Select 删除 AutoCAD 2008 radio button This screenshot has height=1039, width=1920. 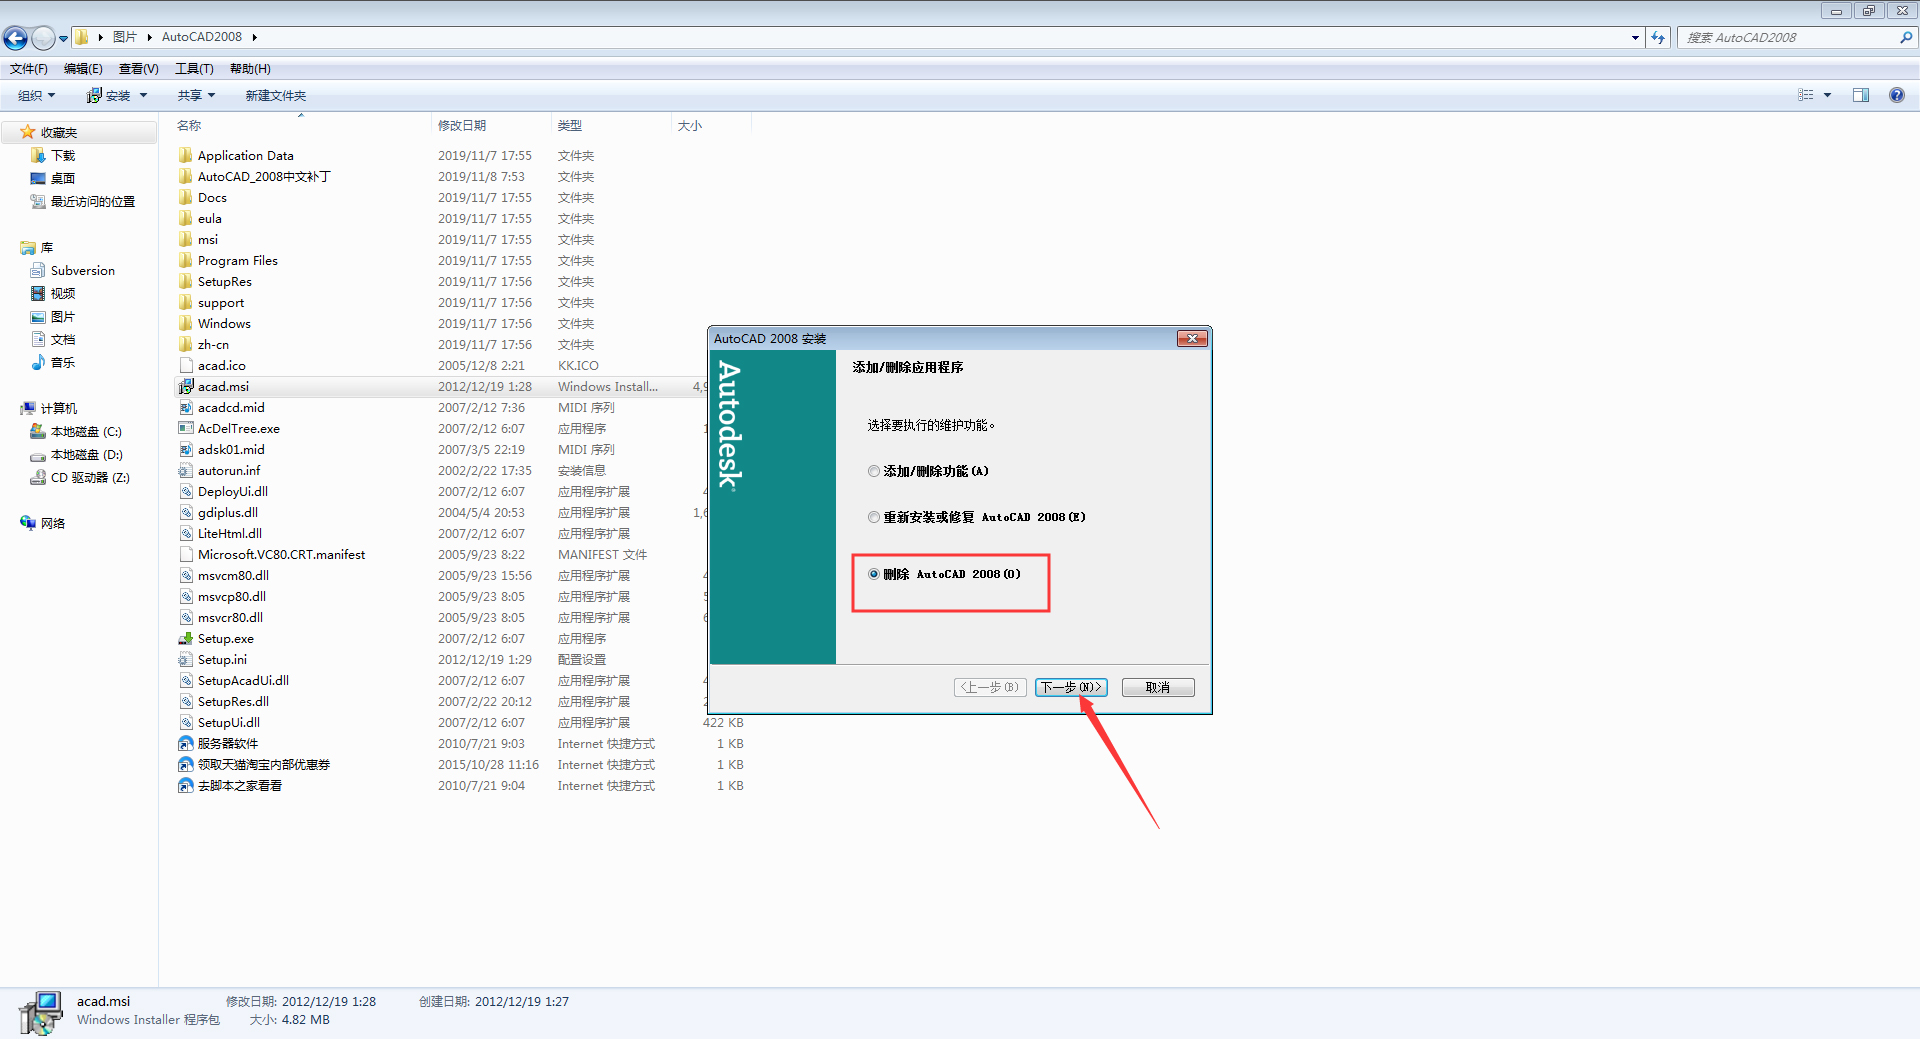point(873,574)
